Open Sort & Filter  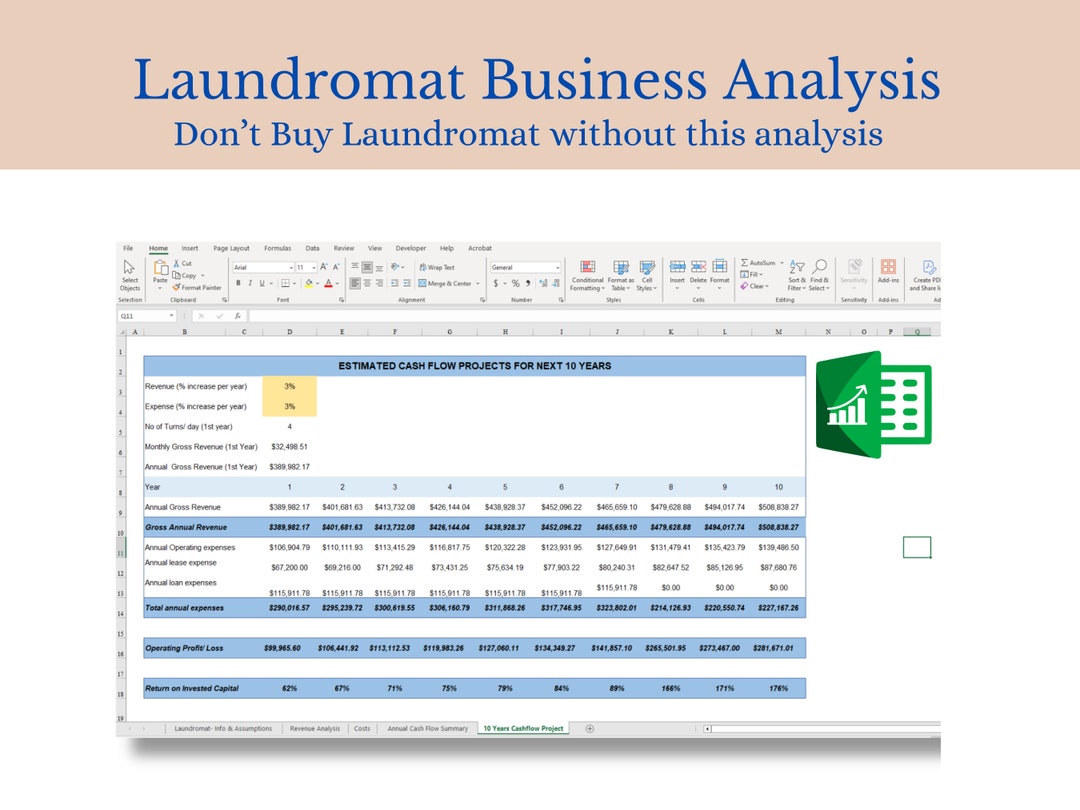point(796,268)
